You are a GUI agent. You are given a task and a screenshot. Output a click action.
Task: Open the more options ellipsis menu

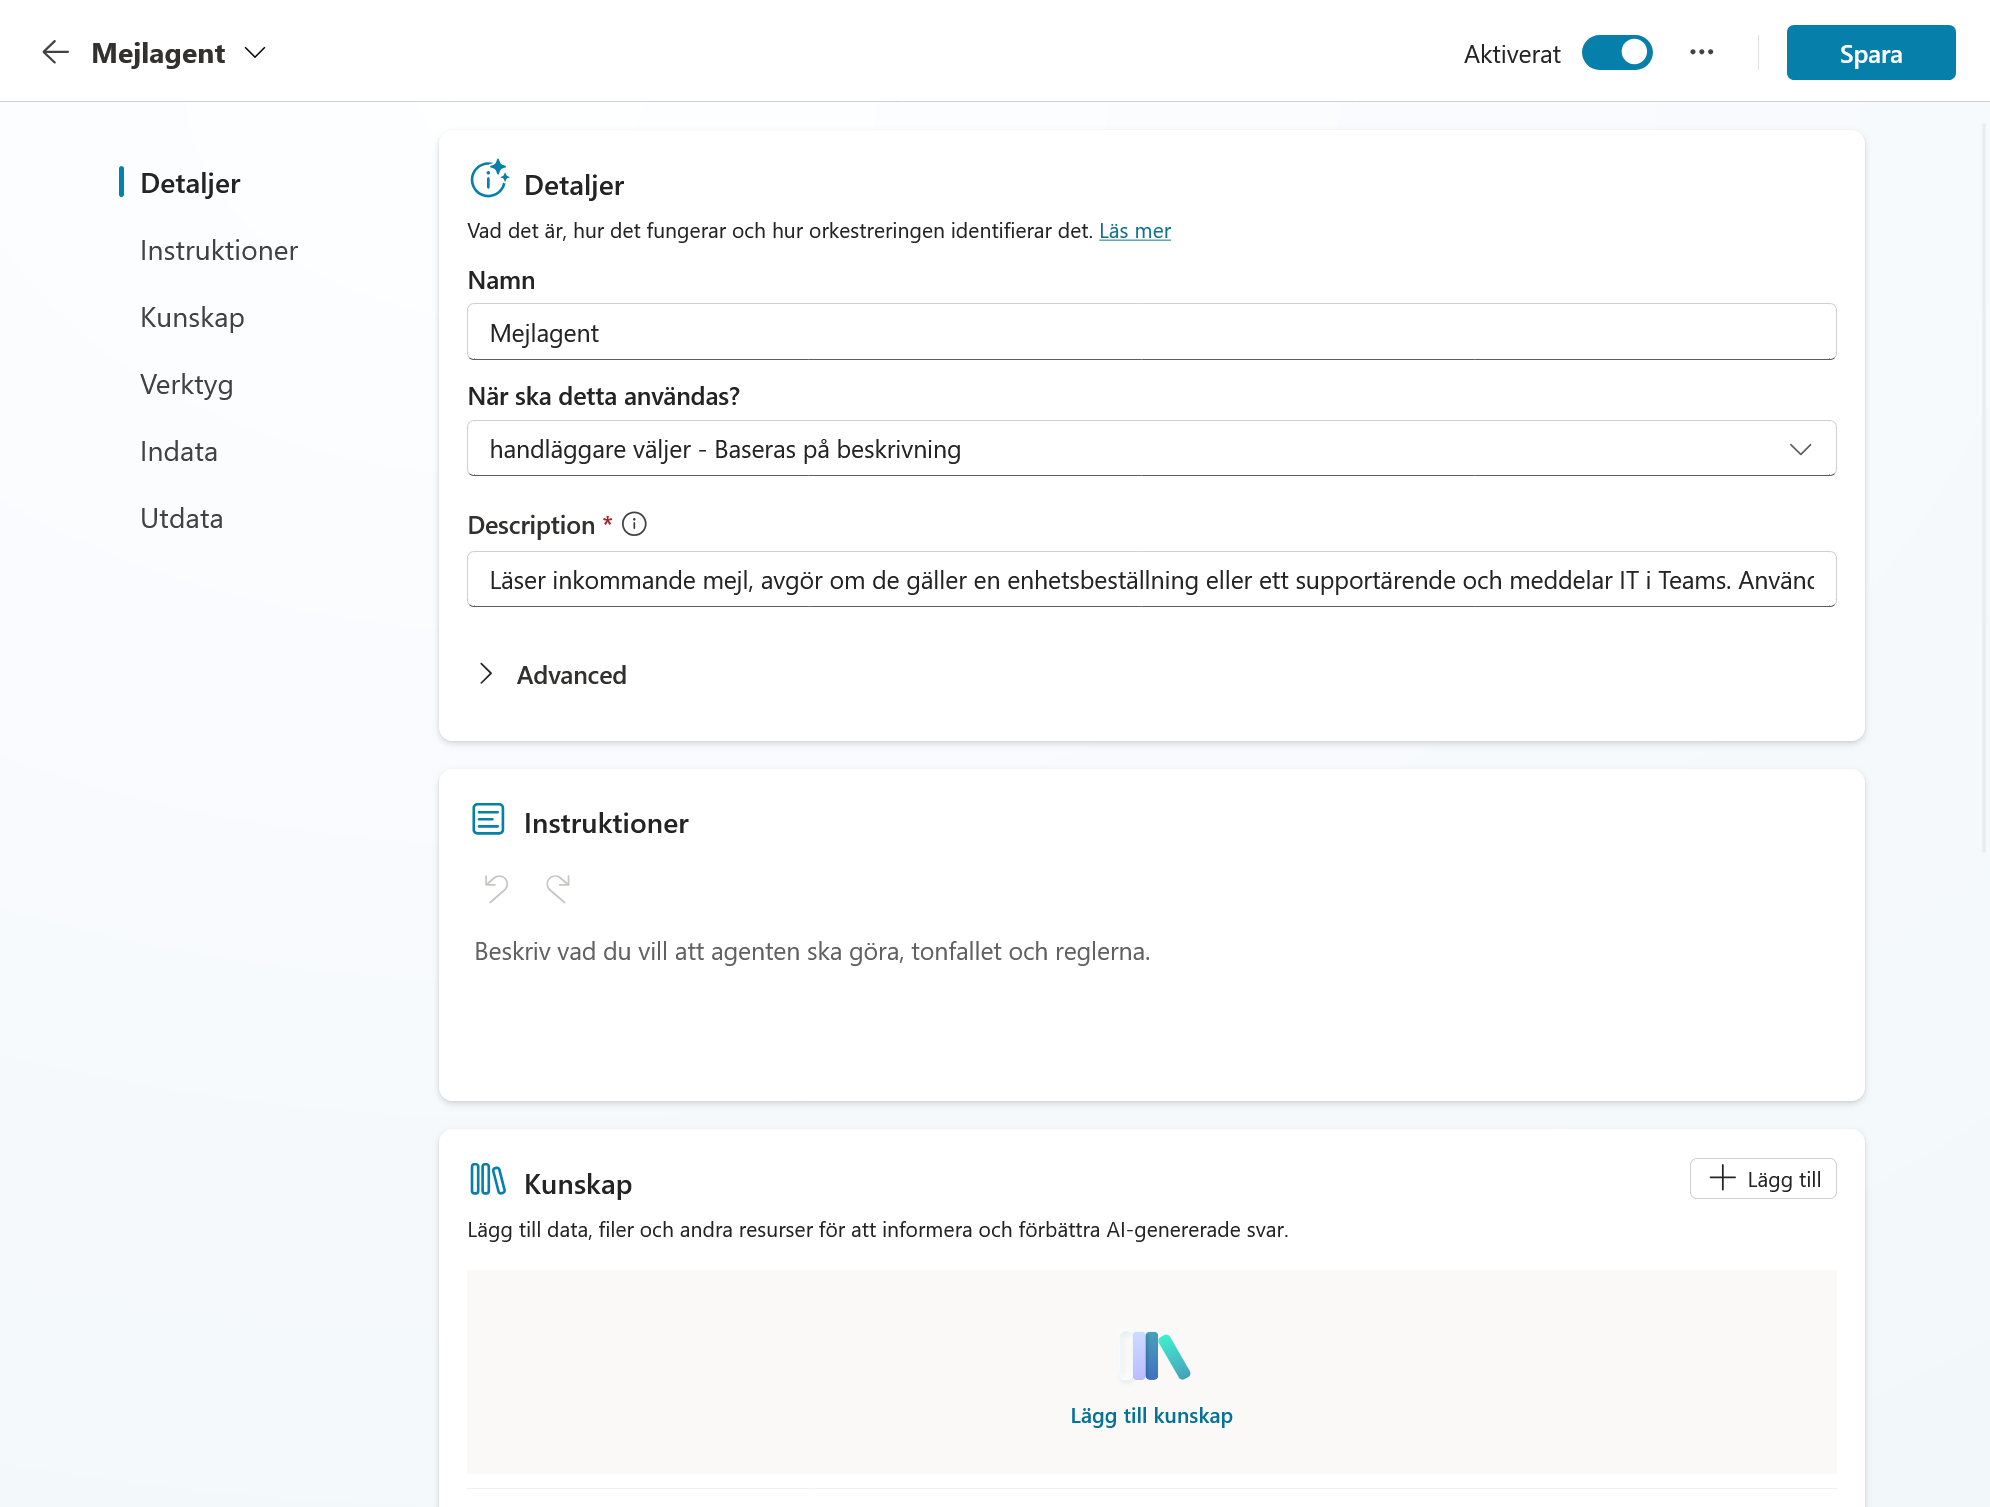tap(1702, 52)
